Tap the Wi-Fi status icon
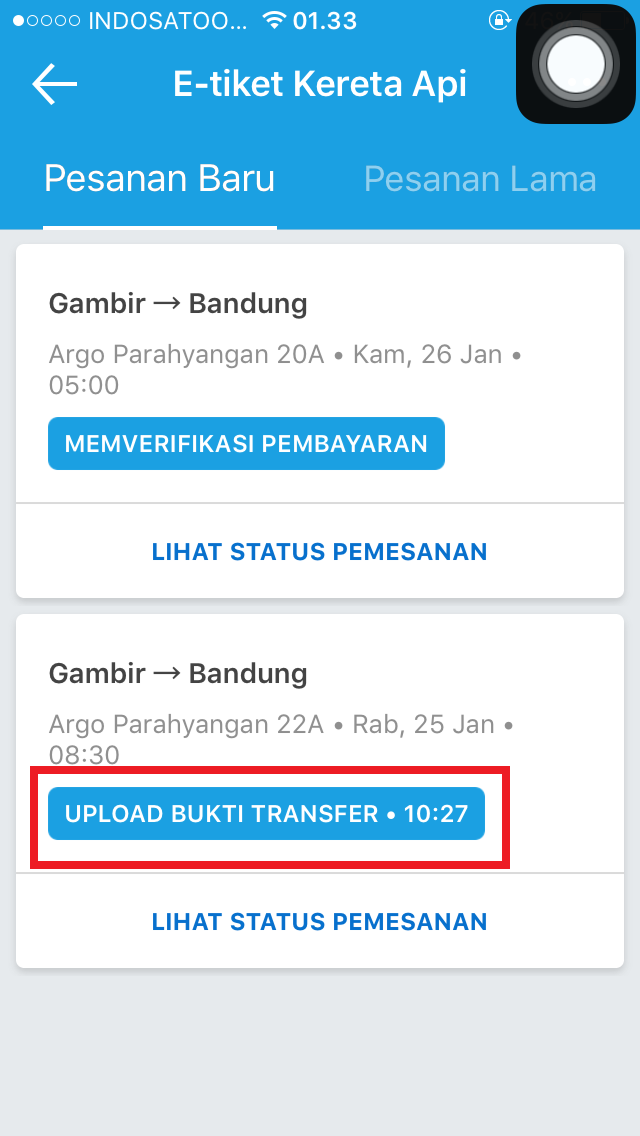640x1136 pixels. coord(274,20)
